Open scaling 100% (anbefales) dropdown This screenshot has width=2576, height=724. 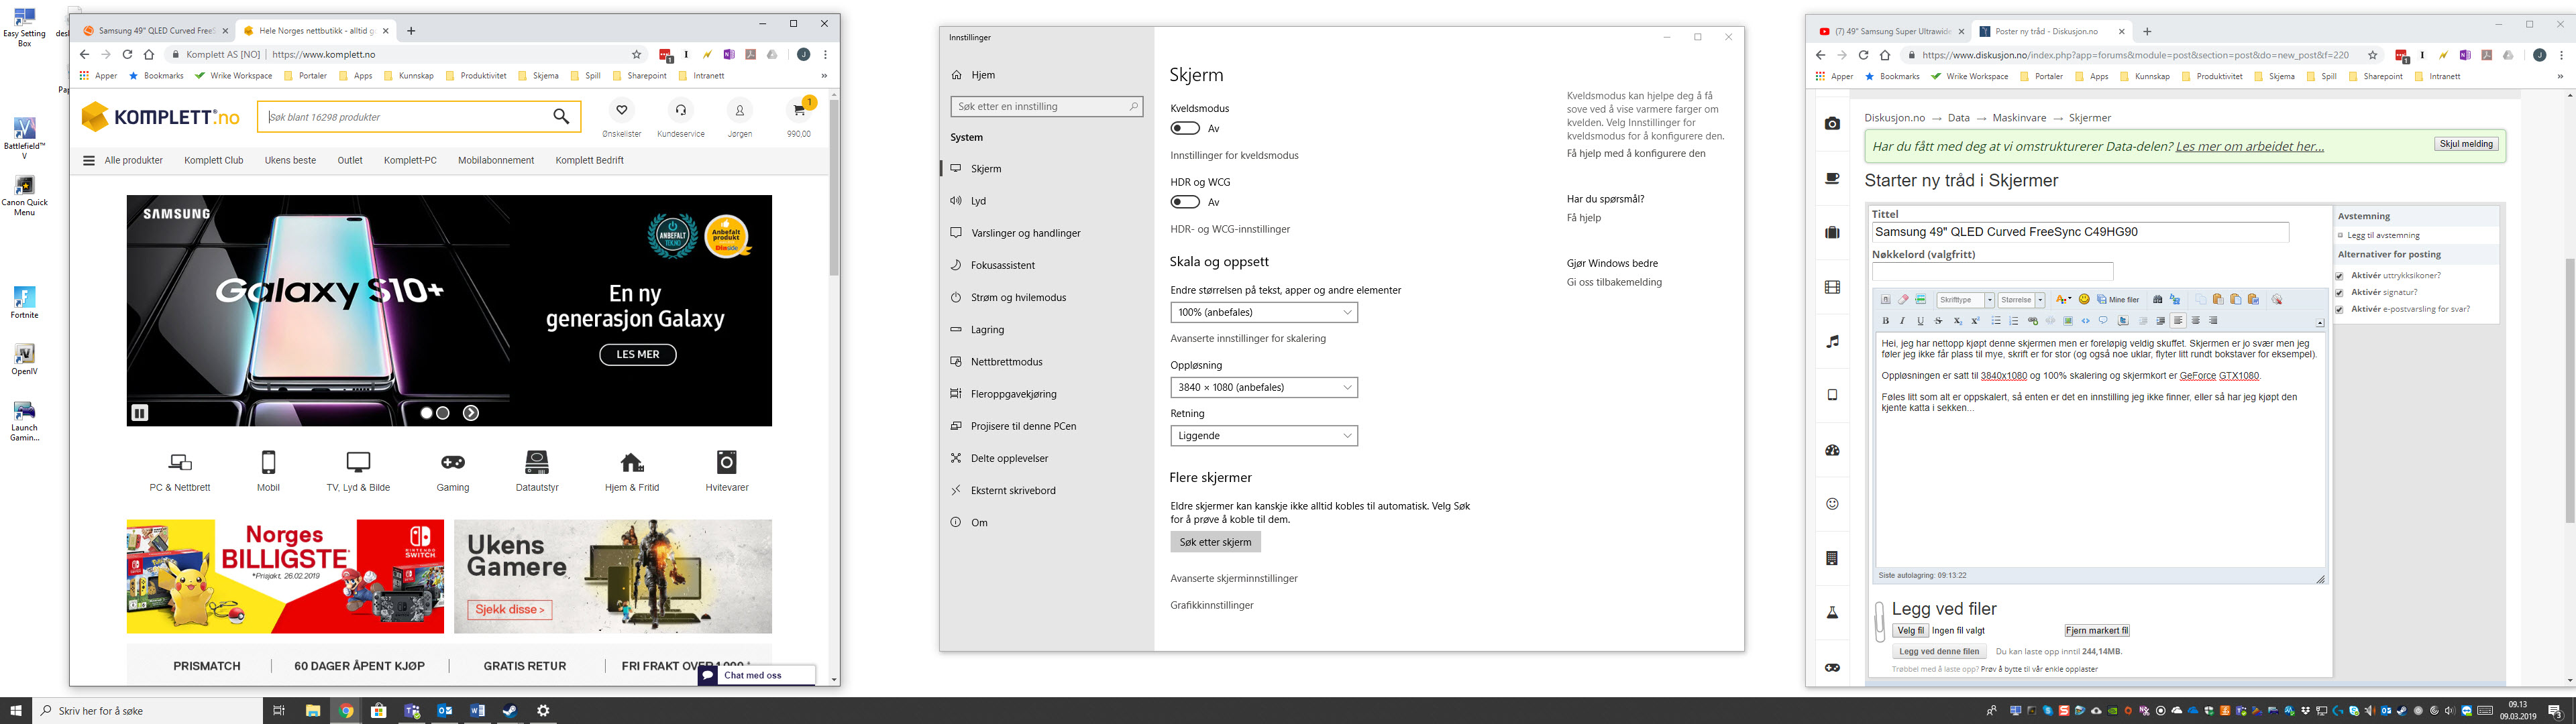click(x=1264, y=312)
